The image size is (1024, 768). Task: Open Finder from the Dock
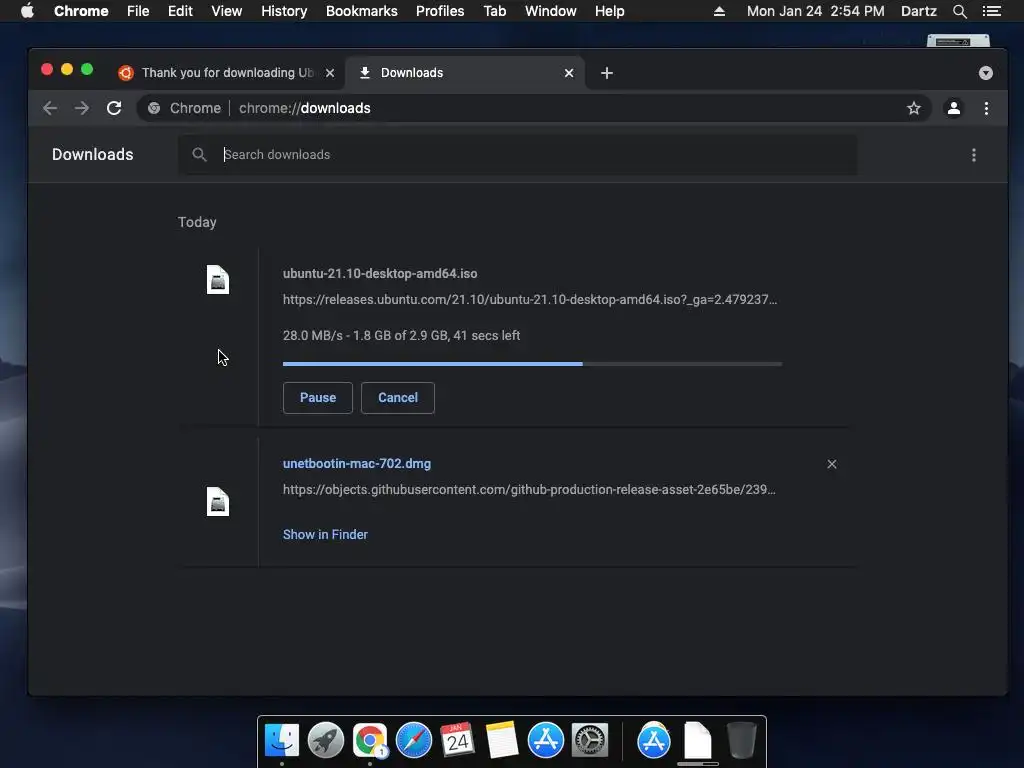pyautogui.click(x=282, y=740)
